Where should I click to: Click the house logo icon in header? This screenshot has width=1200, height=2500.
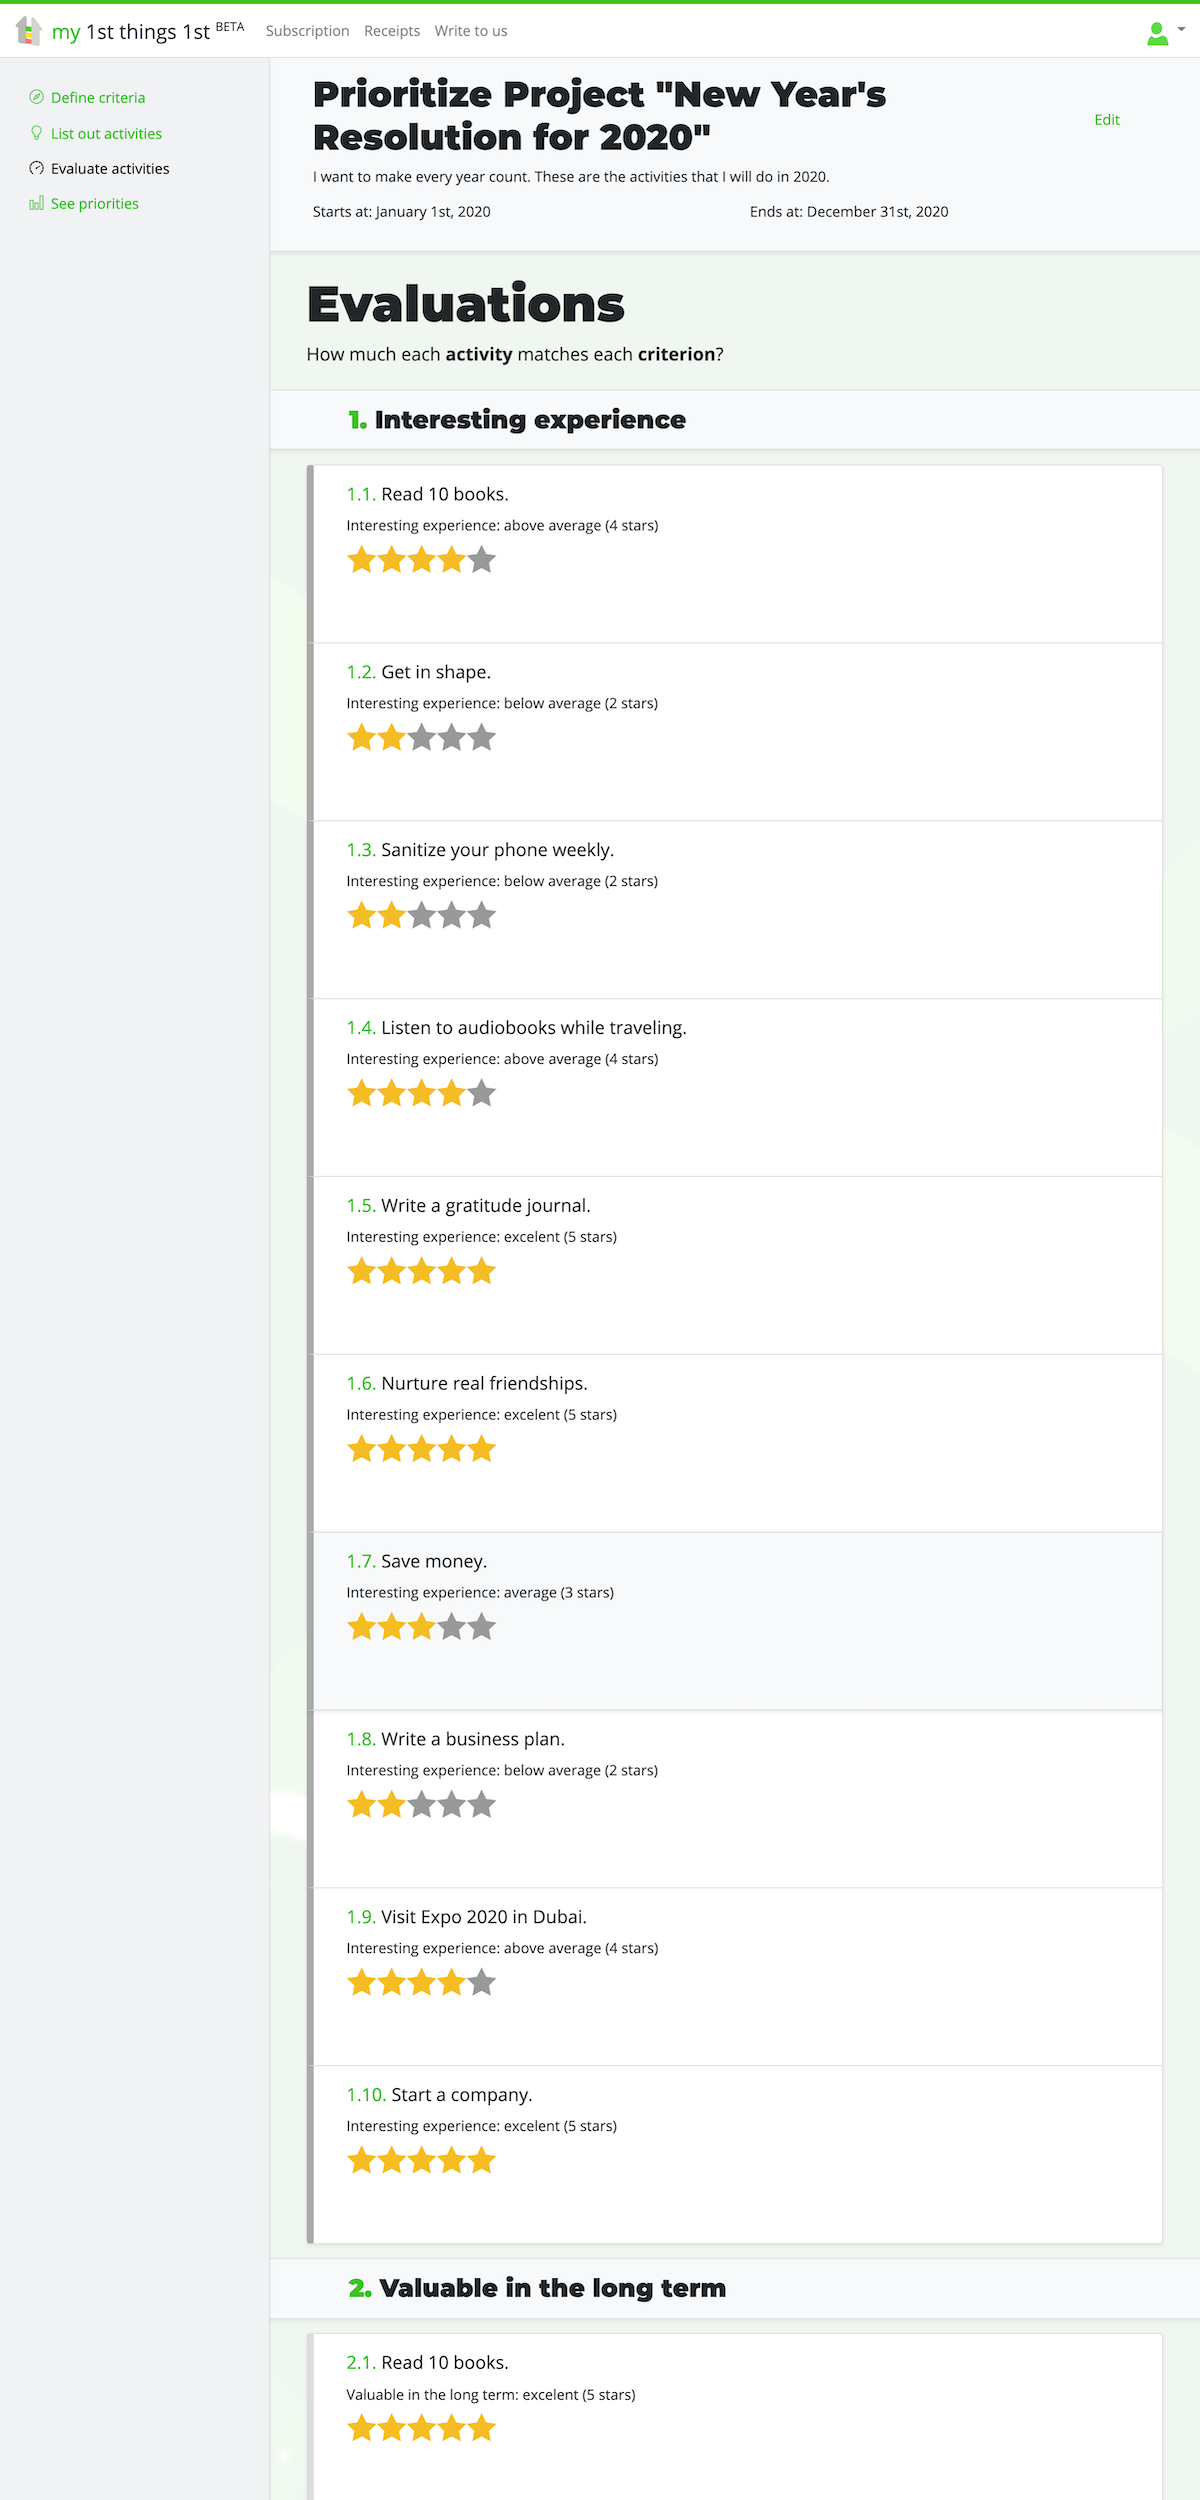[x=29, y=31]
